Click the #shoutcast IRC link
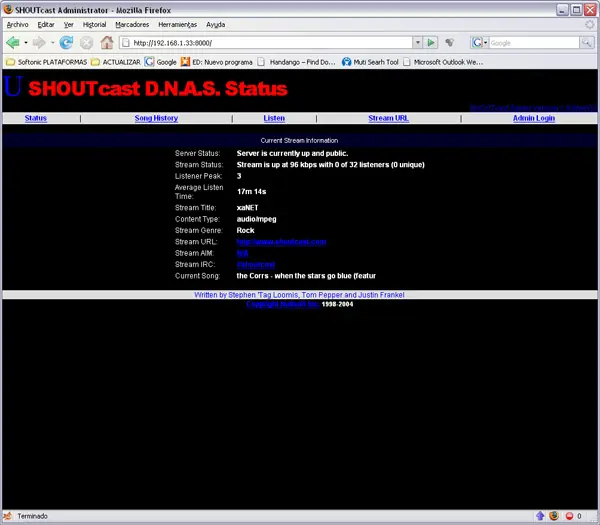This screenshot has width=600, height=525. (x=256, y=264)
